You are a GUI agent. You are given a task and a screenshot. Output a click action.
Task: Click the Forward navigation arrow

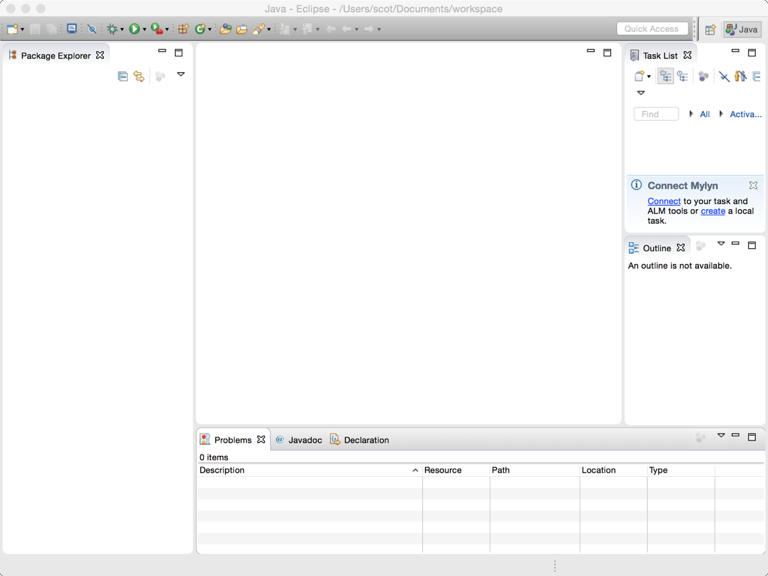tap(369, 29)
